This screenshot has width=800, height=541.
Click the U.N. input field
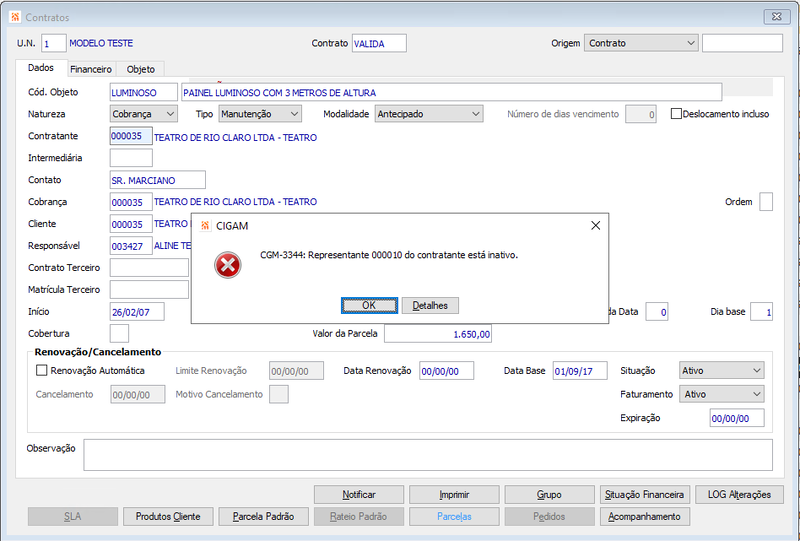tap(54, 43)
